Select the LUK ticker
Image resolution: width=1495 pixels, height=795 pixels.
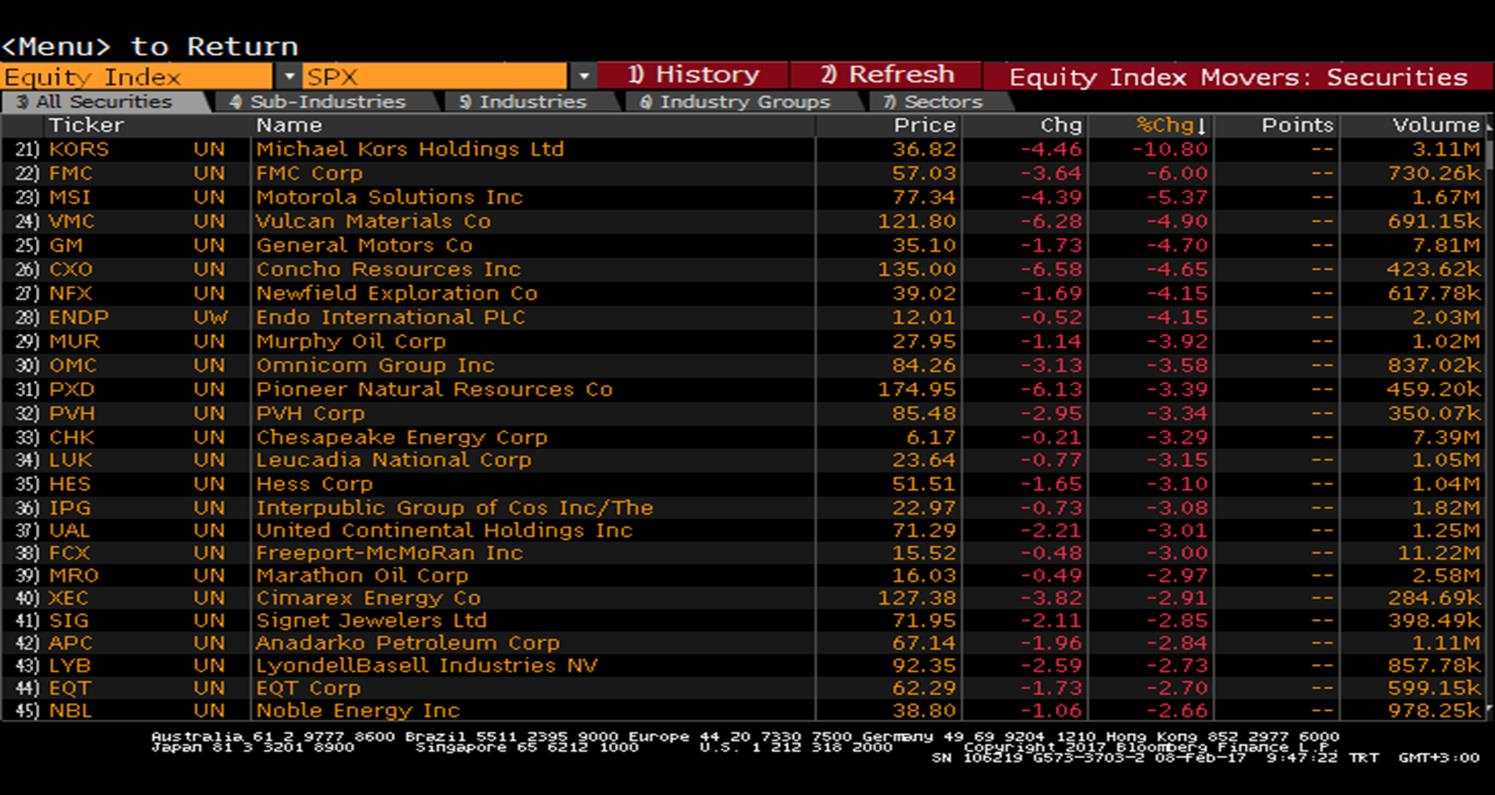(70, 461)
